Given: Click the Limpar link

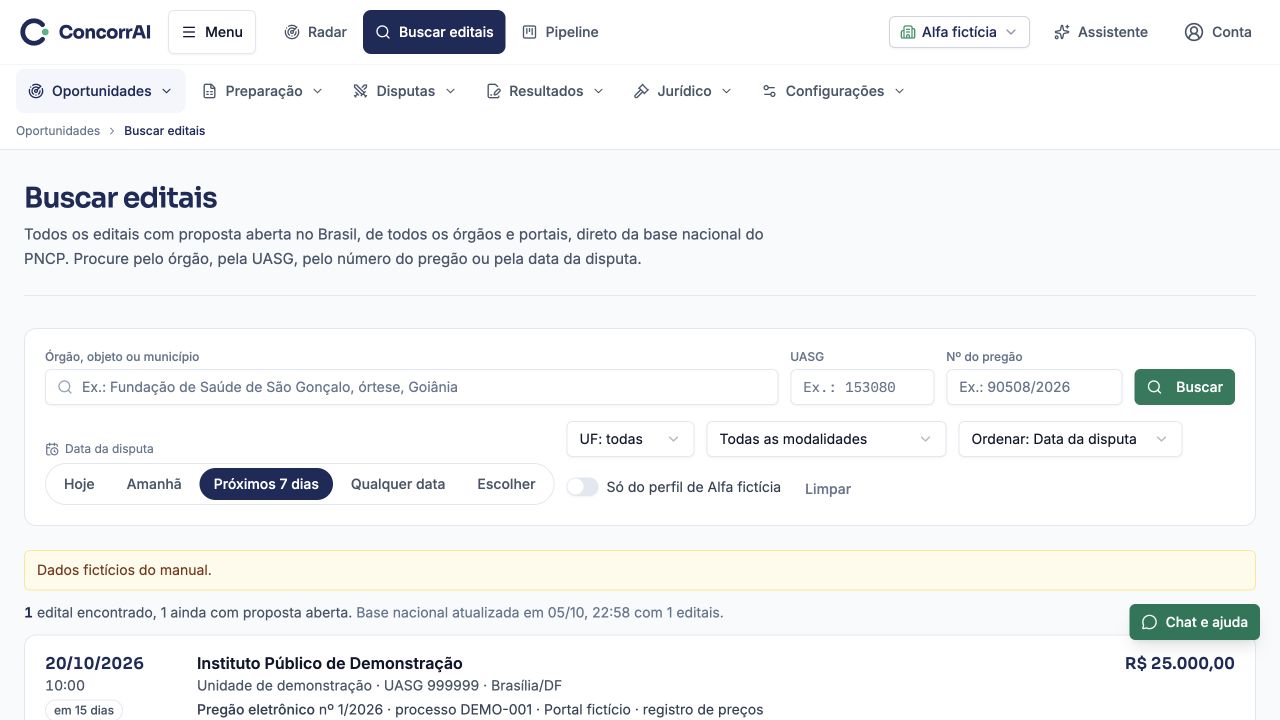Looking at the screenshot, I should [828, 489].
